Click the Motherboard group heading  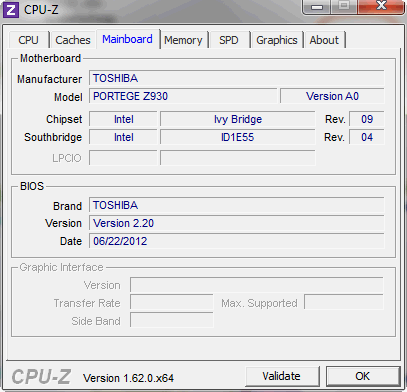coord(50,58)
